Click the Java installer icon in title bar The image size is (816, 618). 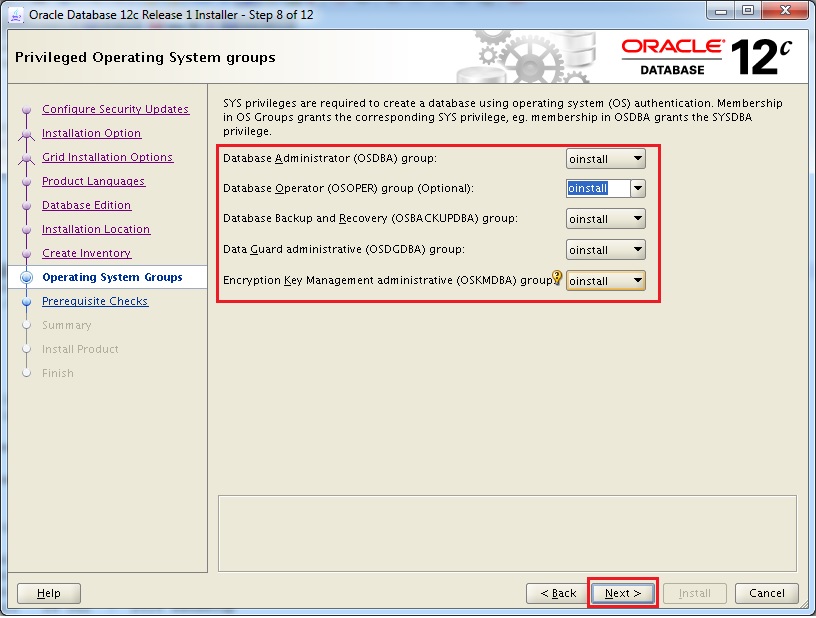(x=16, y=13)
